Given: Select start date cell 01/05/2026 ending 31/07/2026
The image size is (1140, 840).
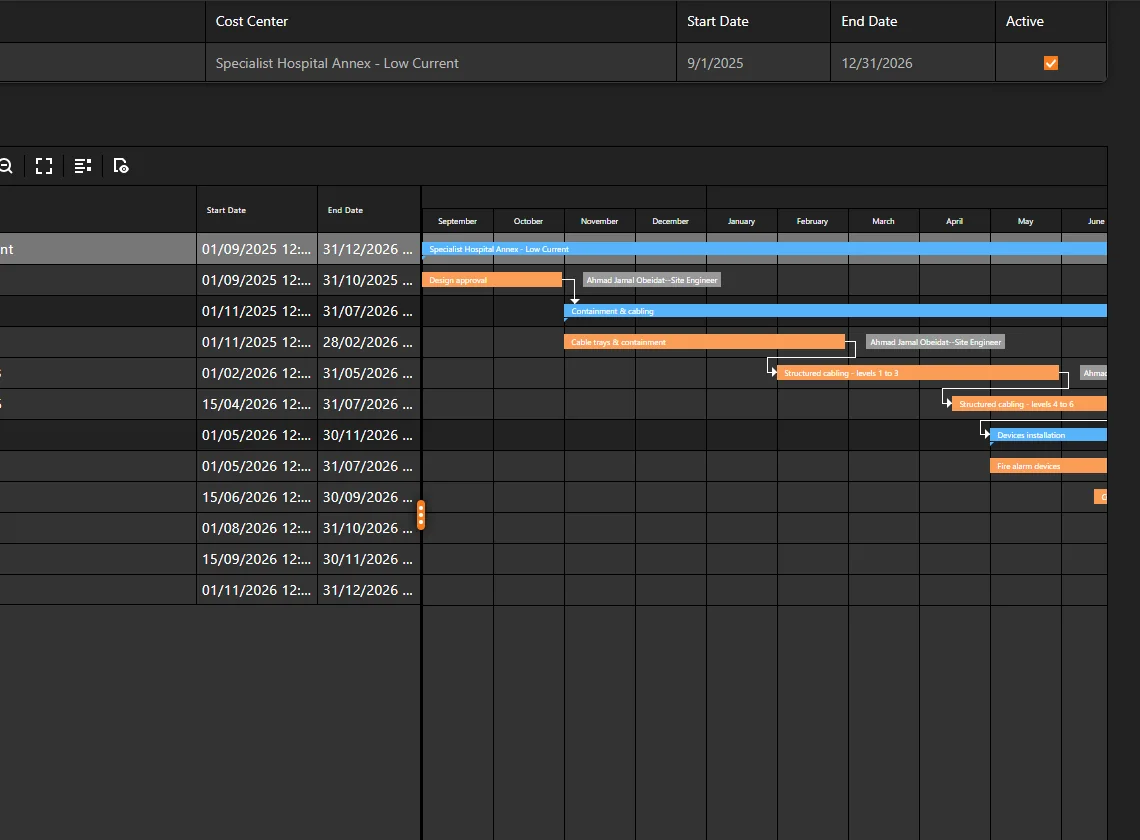Looking at the screenshot, I should click(257, 466).
